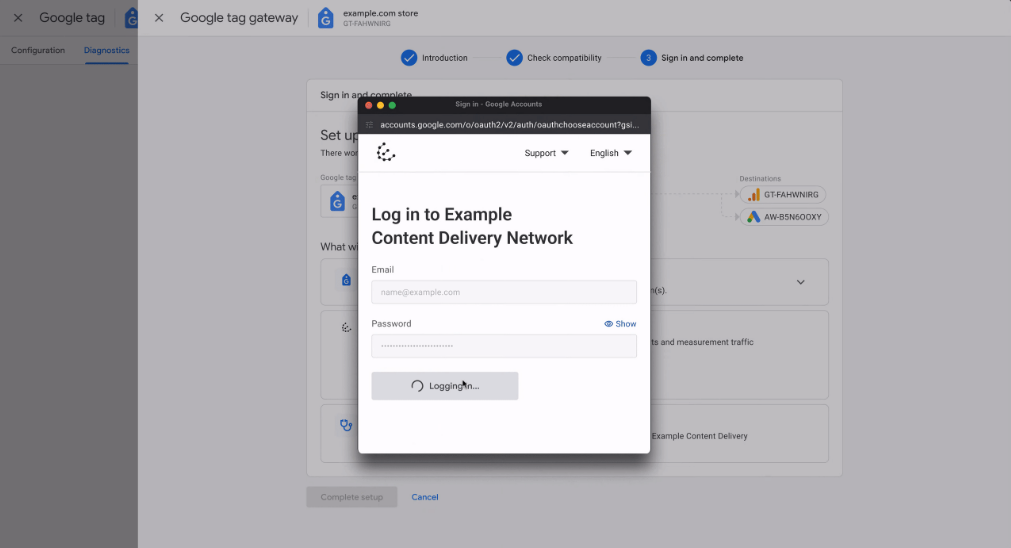Open the Configuration tab
The image size is (1011, 548).
tap(38, 50)
